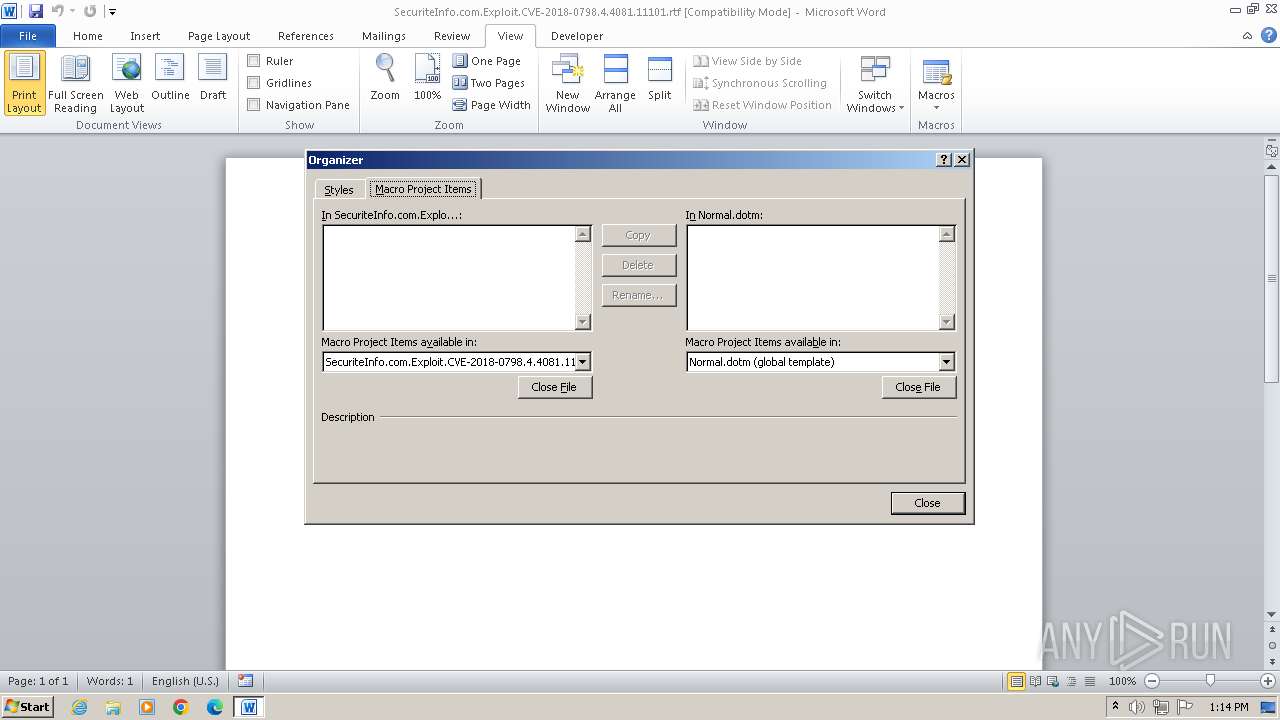This screenshot has width=1280, height=720.
Task: Click the Save icon in quick access
Action: pyautogui.click(x=36, y=11)
